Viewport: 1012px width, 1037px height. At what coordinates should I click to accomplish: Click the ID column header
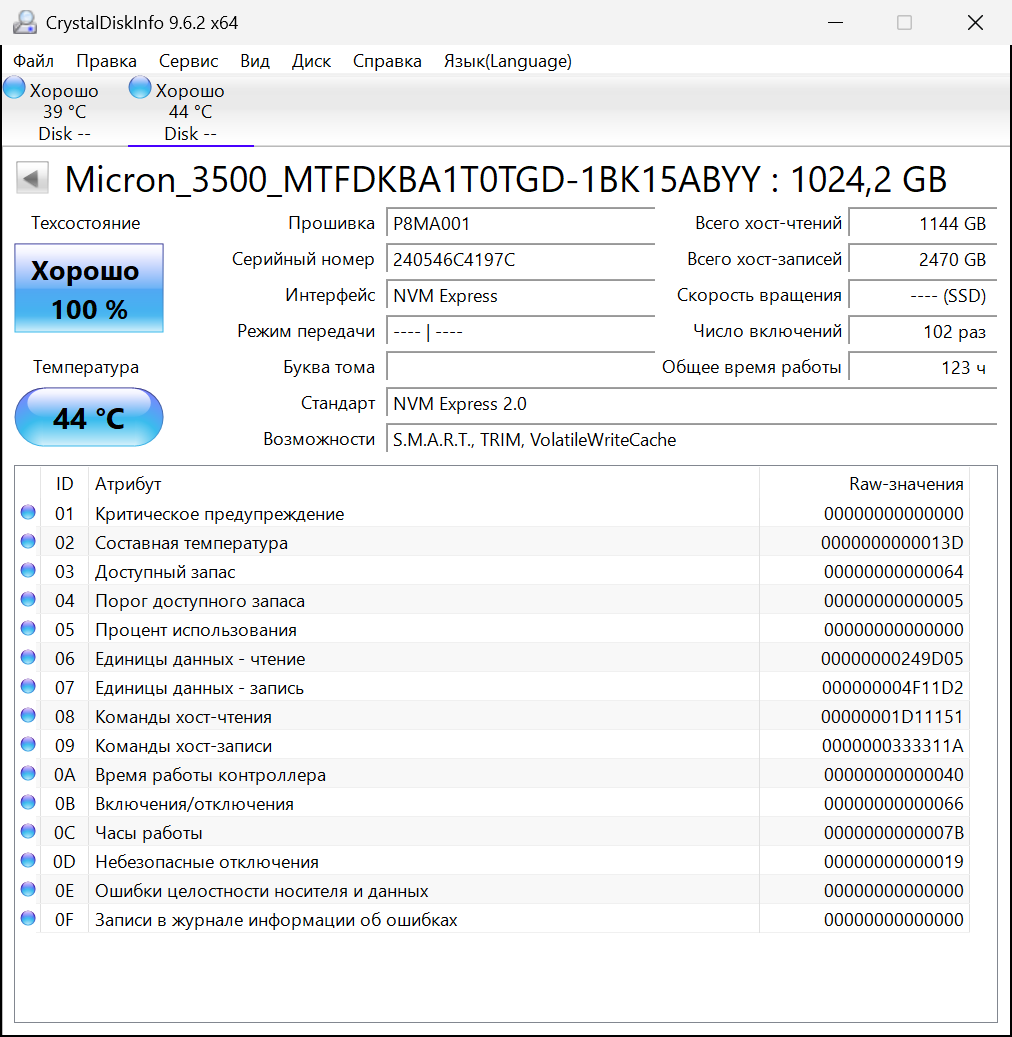pos(64,484)
